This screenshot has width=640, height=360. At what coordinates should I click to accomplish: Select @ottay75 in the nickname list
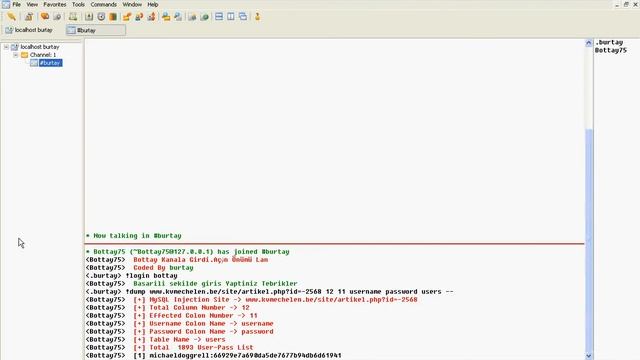click(611, 50)
